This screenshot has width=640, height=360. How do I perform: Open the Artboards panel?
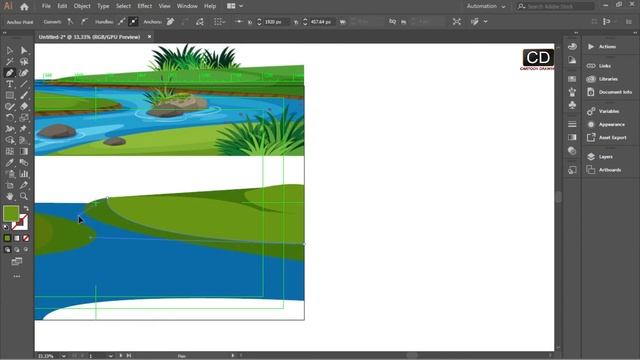(609, 170)
